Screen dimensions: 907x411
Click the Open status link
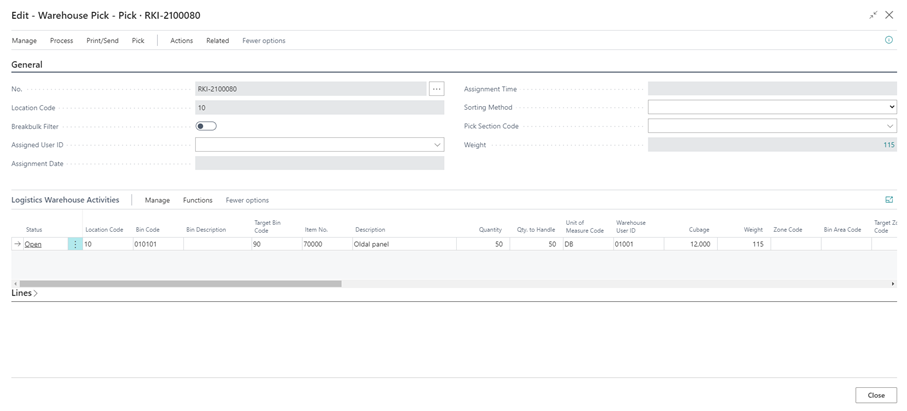(33, 244)
